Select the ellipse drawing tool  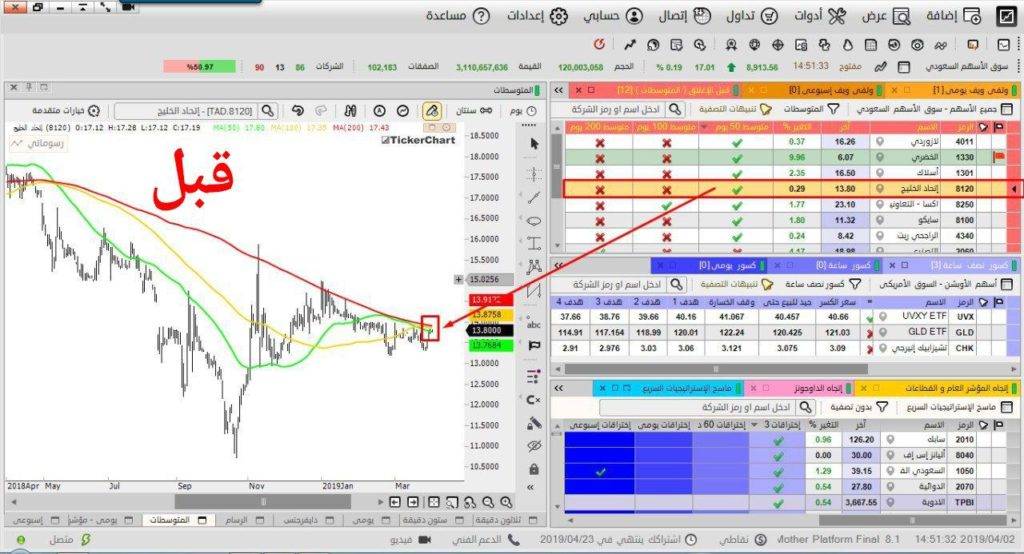(534, 221)
